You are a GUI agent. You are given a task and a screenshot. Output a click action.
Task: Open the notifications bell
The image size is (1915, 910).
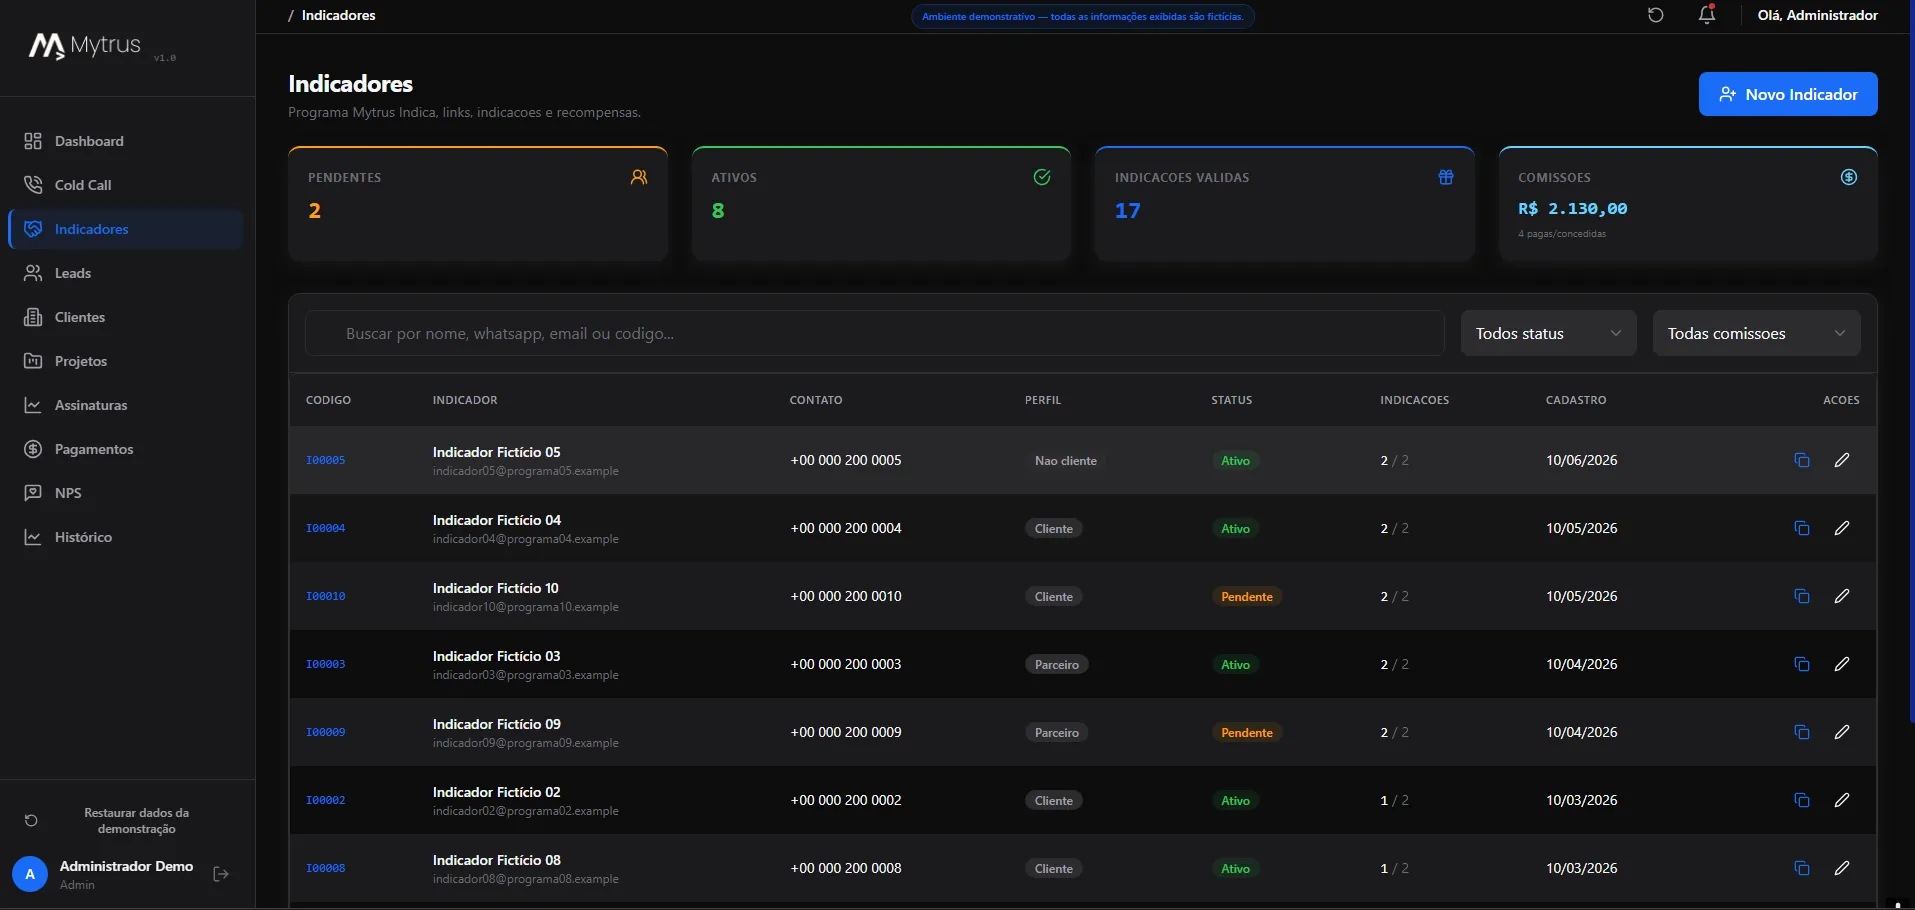[1707, 15]
